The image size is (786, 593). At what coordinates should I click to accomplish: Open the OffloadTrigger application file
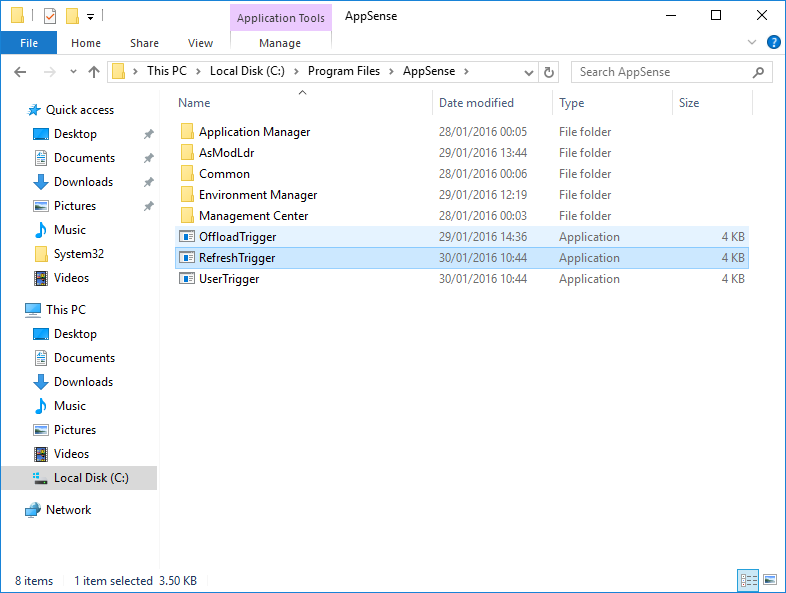237,237
